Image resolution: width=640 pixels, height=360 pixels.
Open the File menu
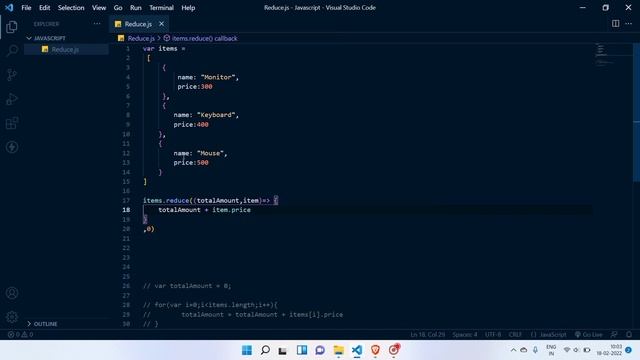coord(26,8)
